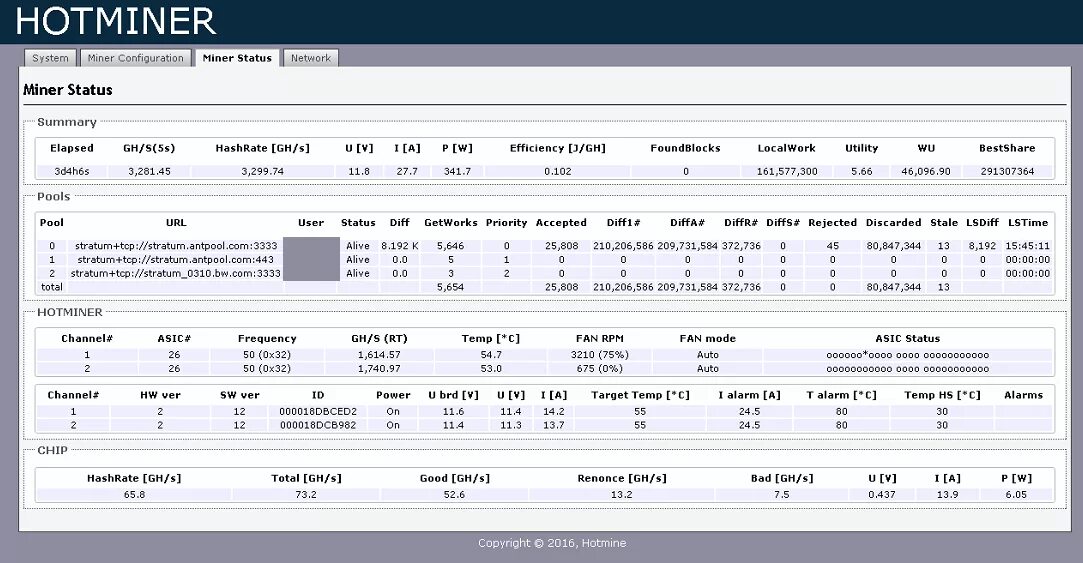Click the channel 1 GH/S value 1,614.57
This screenshot has height=563, width=1083.
click(x=379, y=355)
